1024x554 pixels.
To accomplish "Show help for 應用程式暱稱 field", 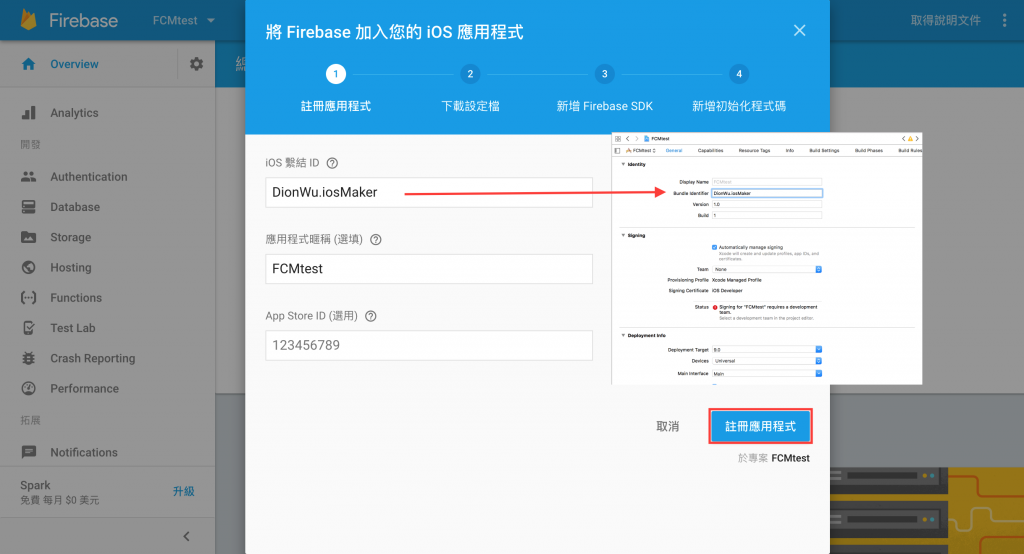I will pyautogui.click(x=376, y=240).
